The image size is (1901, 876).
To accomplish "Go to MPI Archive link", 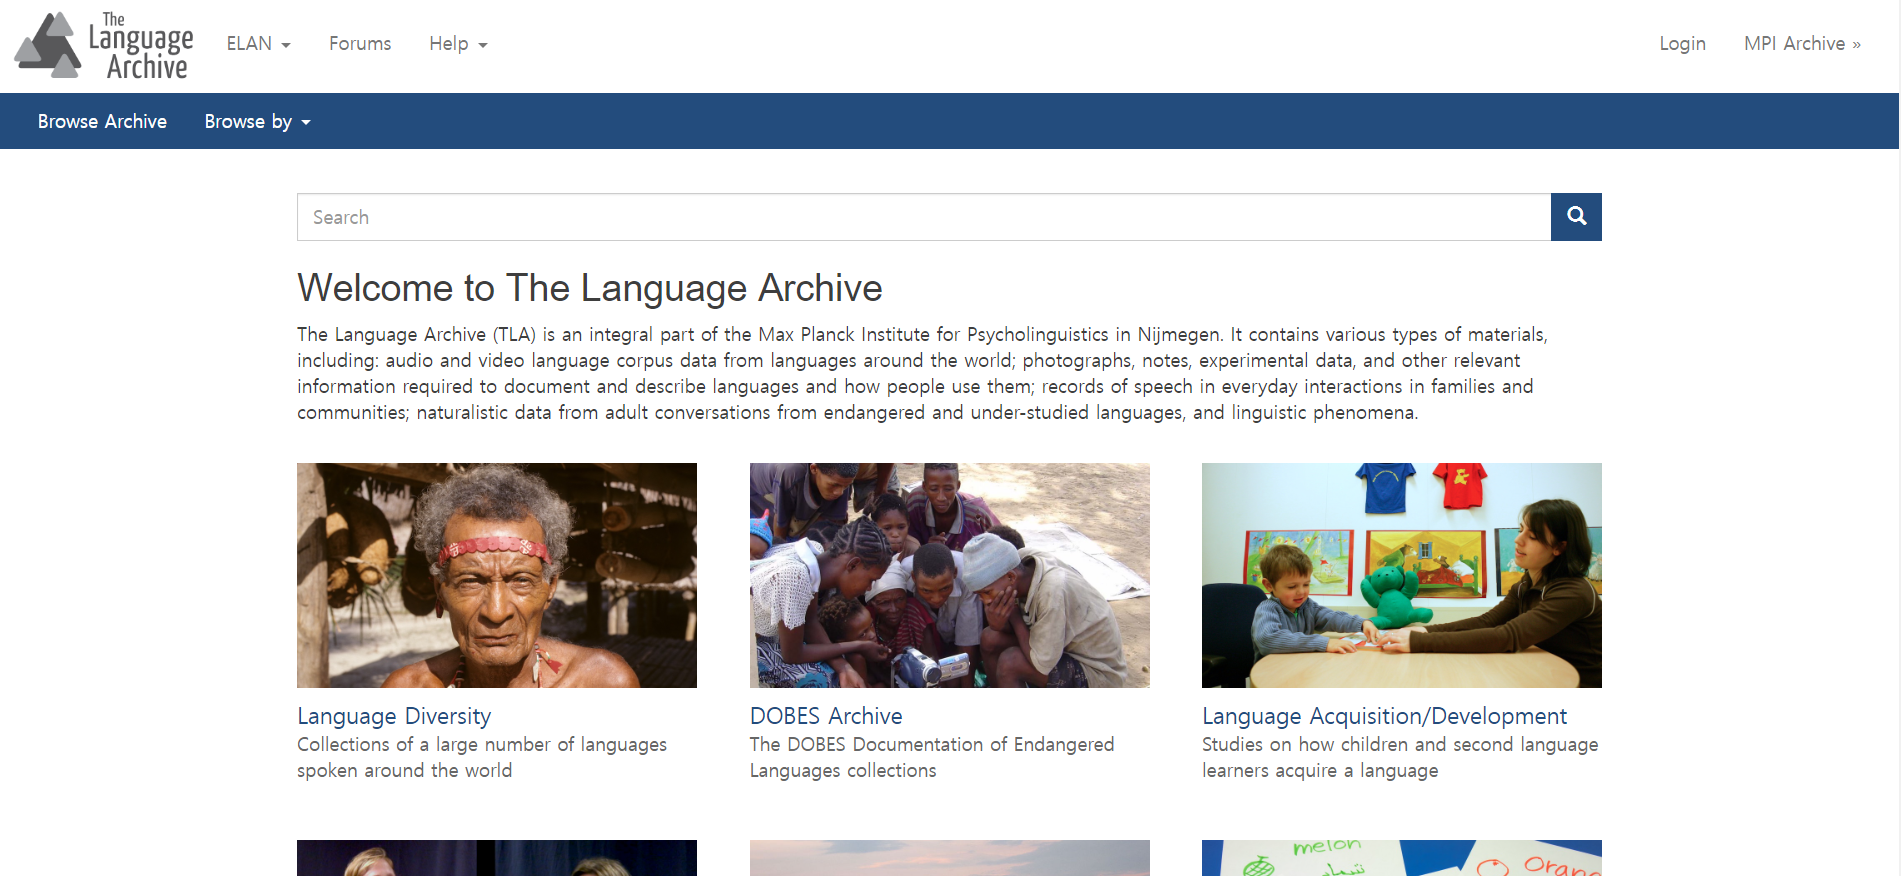I will pos(1802,44).
